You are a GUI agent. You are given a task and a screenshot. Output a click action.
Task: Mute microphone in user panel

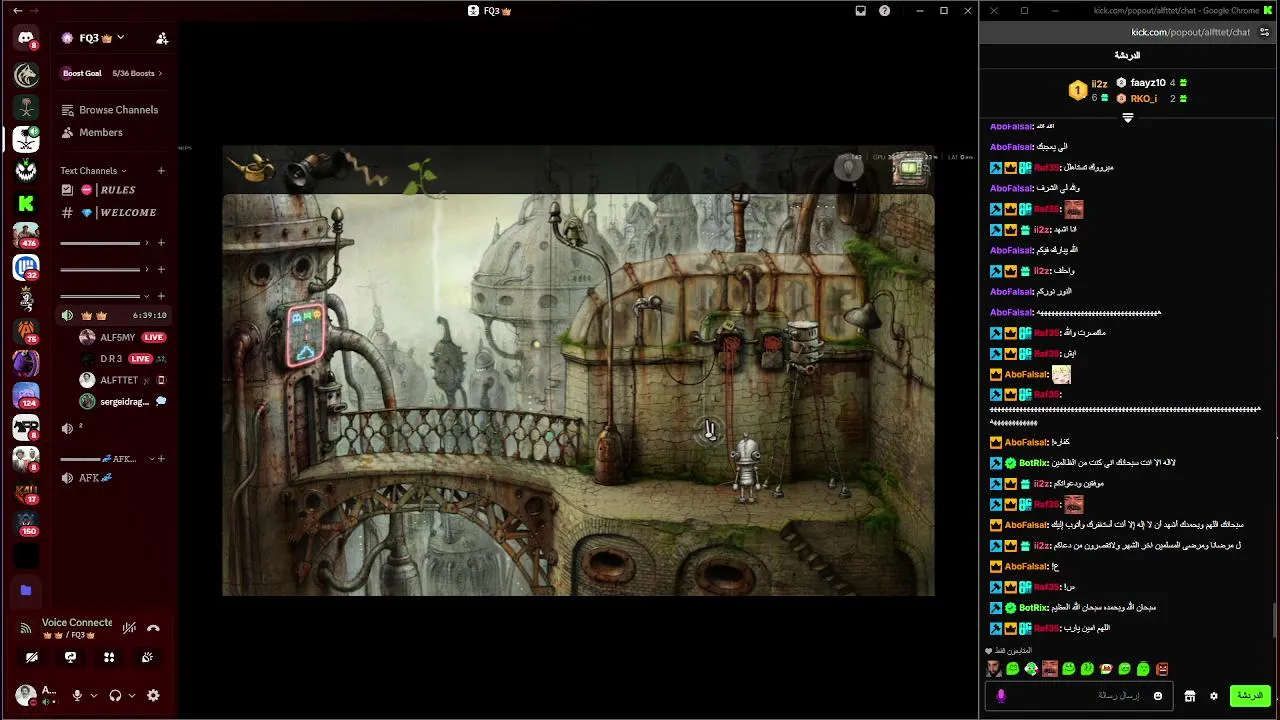point(77,695)
